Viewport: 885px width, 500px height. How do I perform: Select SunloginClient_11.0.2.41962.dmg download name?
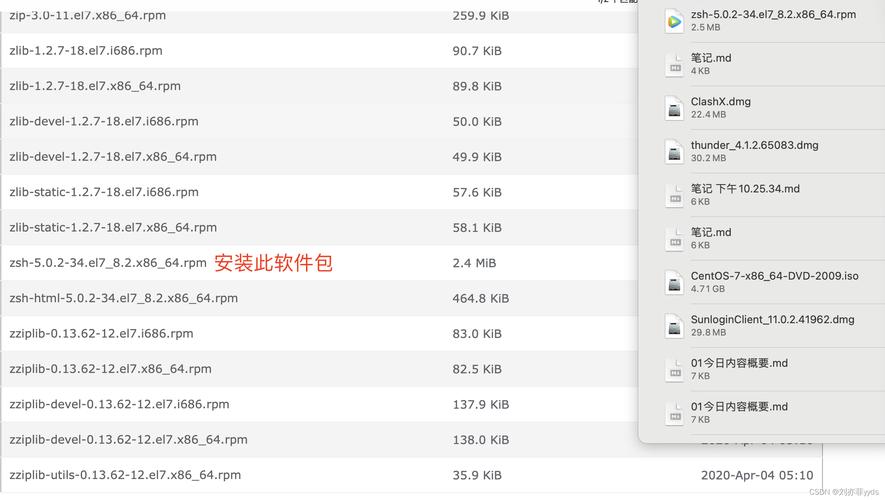point(773,319)
